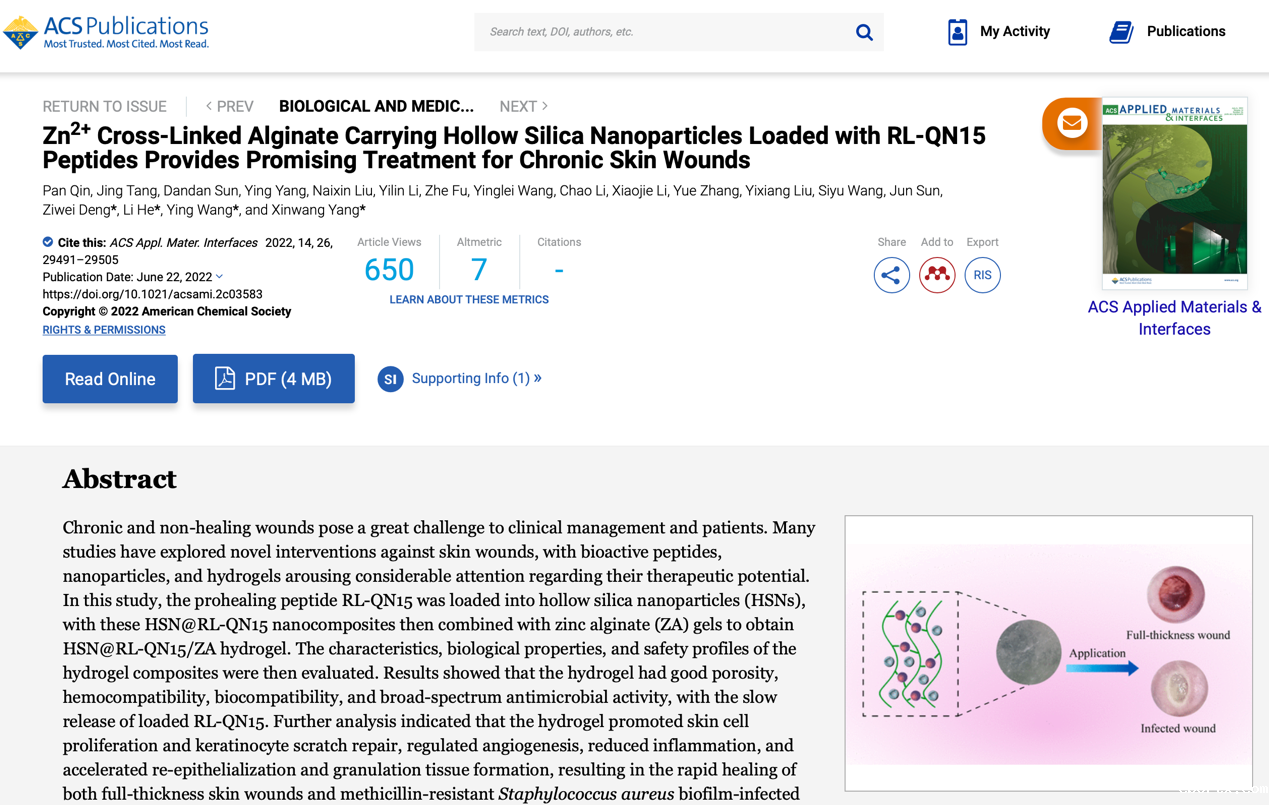Focus the search text input field
The width and height of the screenshot is (1269, 805).
(x=660, y=32)
